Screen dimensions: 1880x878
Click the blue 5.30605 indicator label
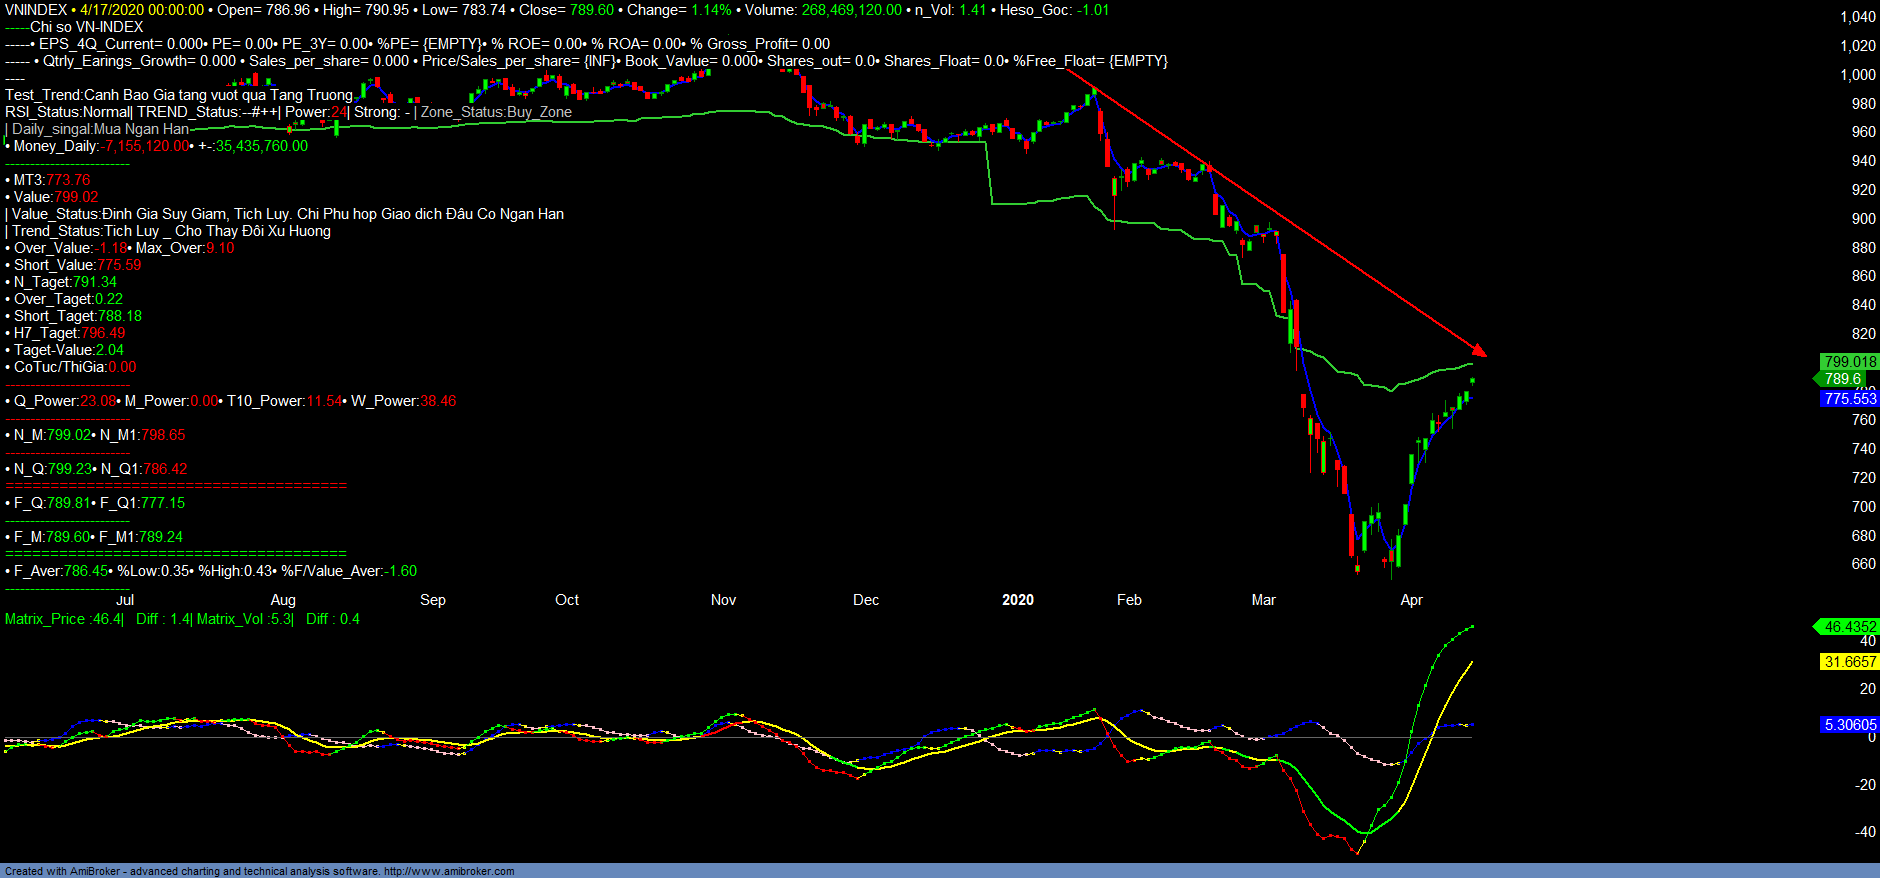pyautogui.click(x=1849, y=725)
